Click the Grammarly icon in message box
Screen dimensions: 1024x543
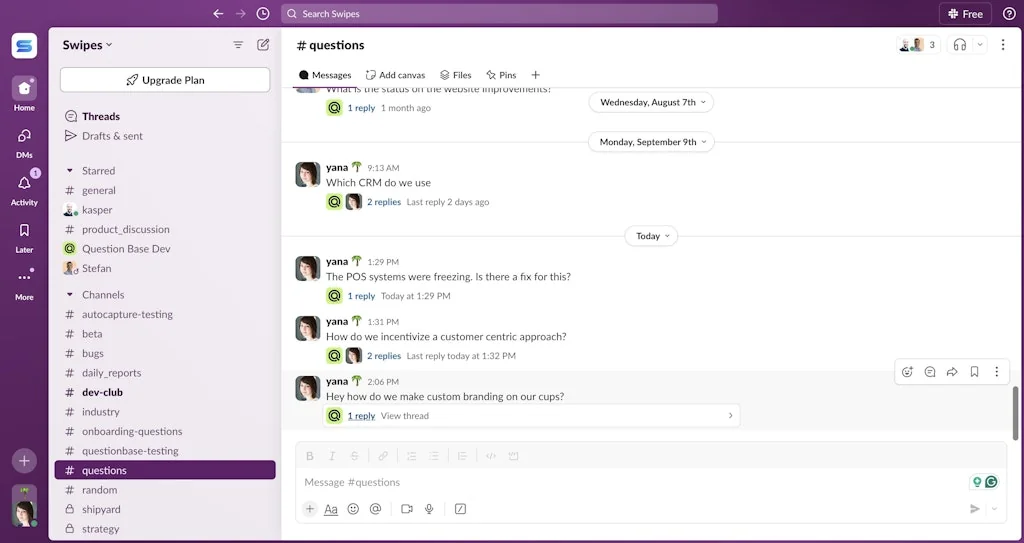991,482
